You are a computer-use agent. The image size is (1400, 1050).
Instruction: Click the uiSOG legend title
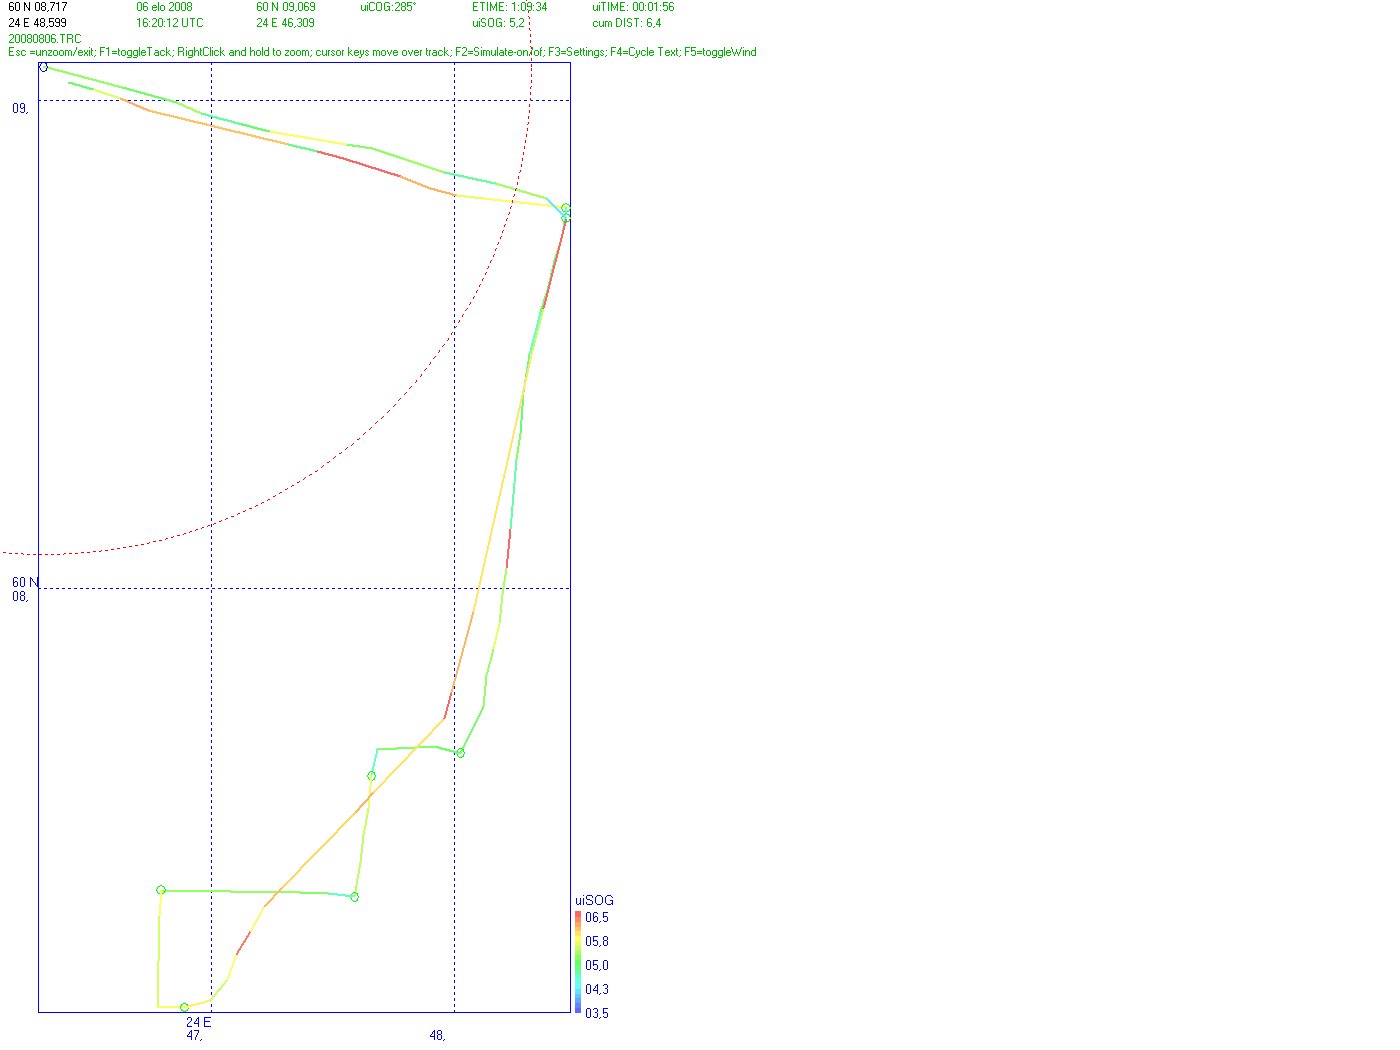tap(594, 900)
